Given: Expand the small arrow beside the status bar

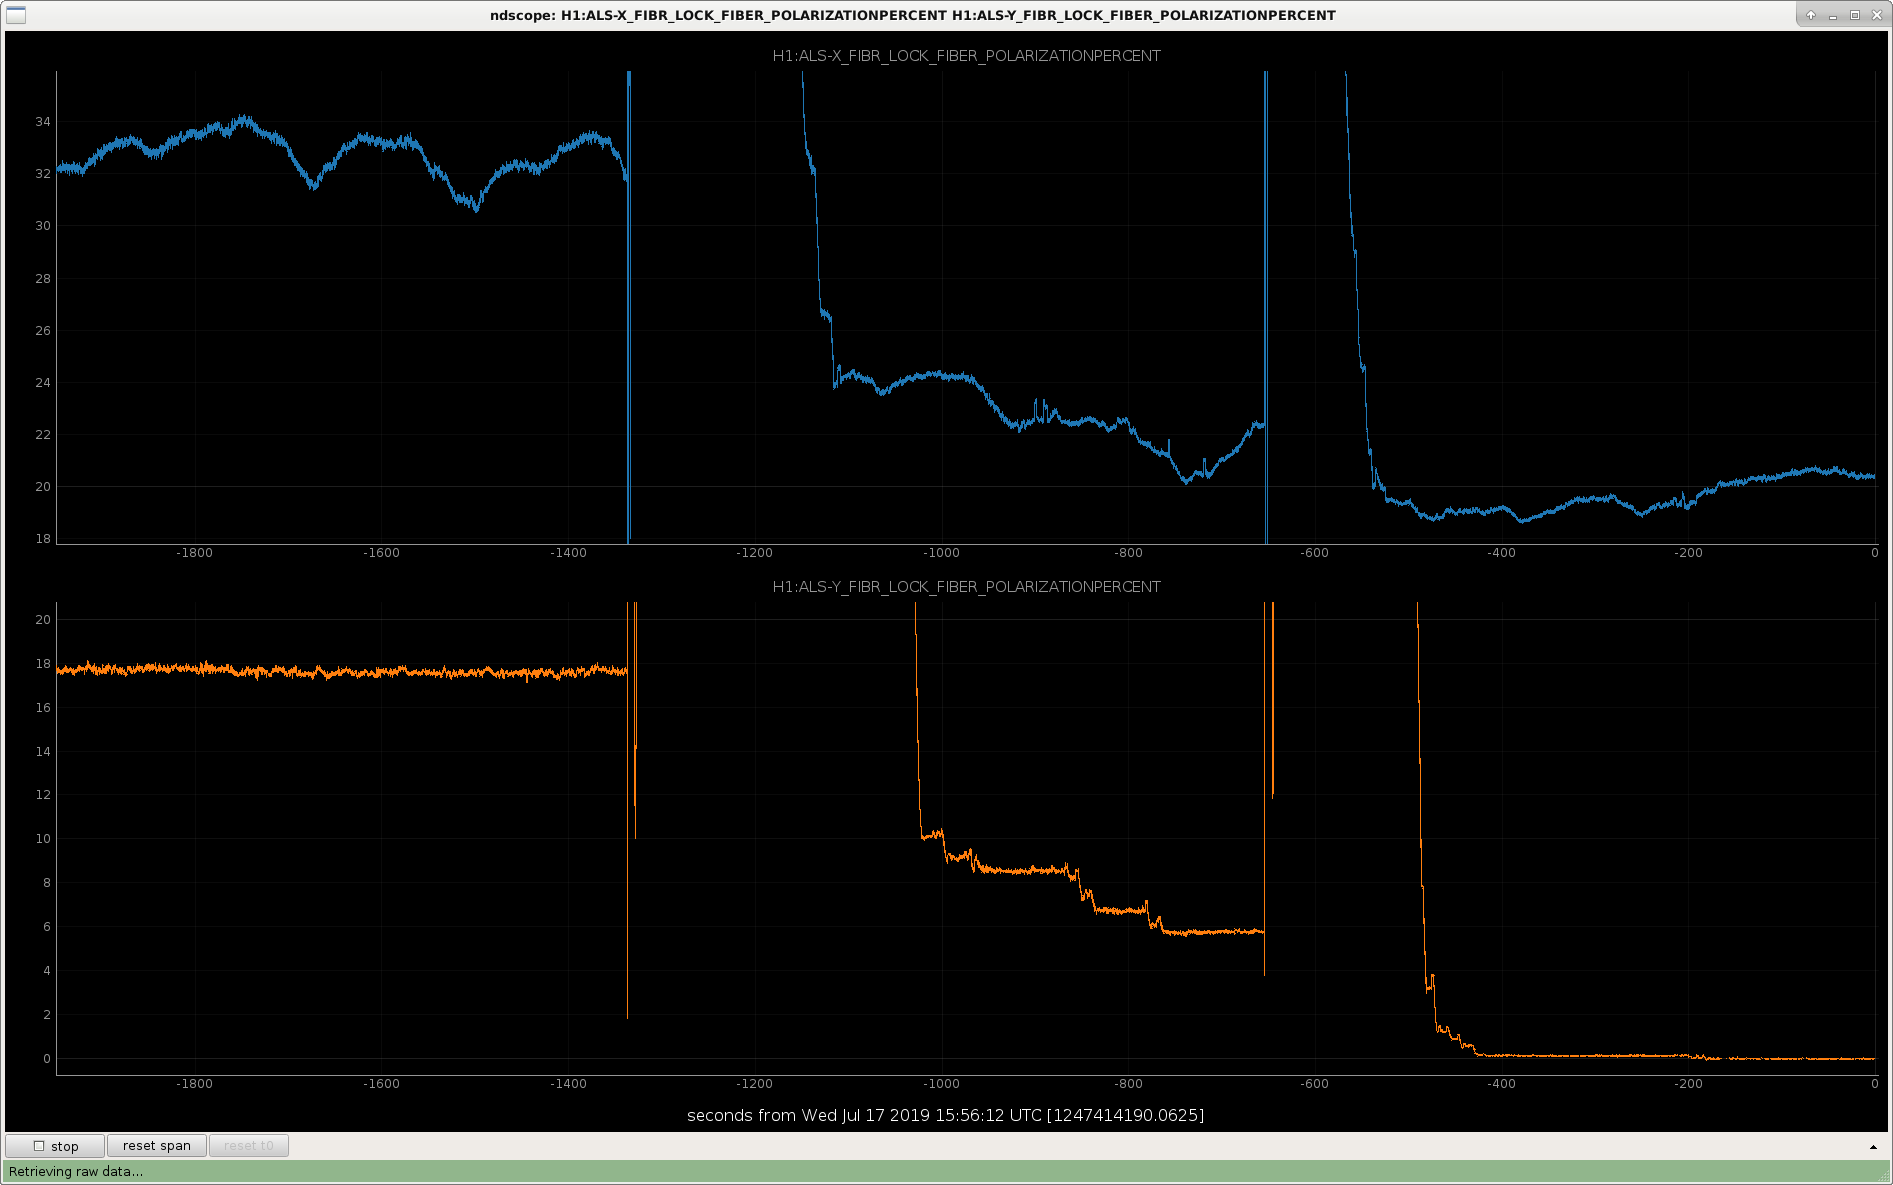Looking at the screenshot, I should coord(1873,1147).
